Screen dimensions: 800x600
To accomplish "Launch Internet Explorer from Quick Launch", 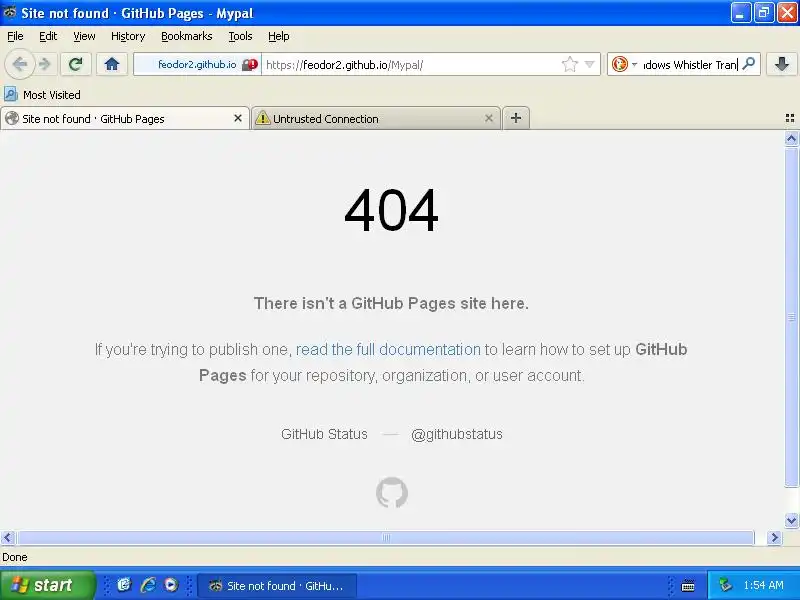I will (x=148, y=585).
